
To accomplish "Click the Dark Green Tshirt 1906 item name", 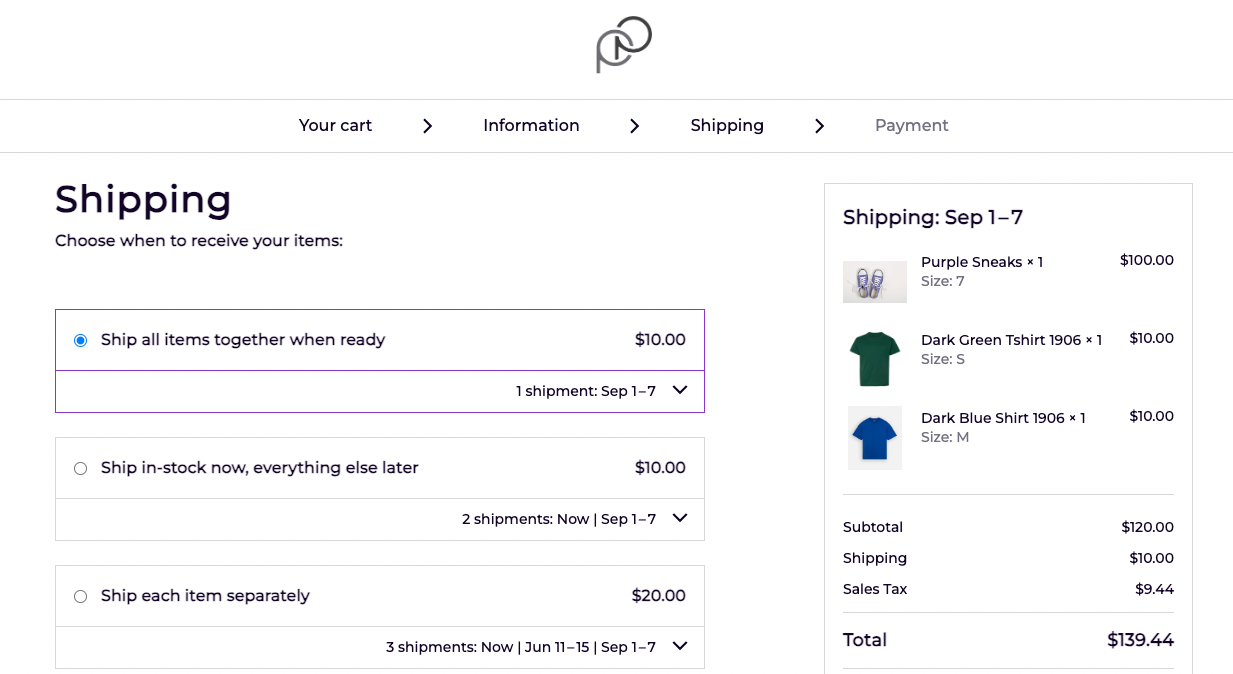I will click(1000, 340).
